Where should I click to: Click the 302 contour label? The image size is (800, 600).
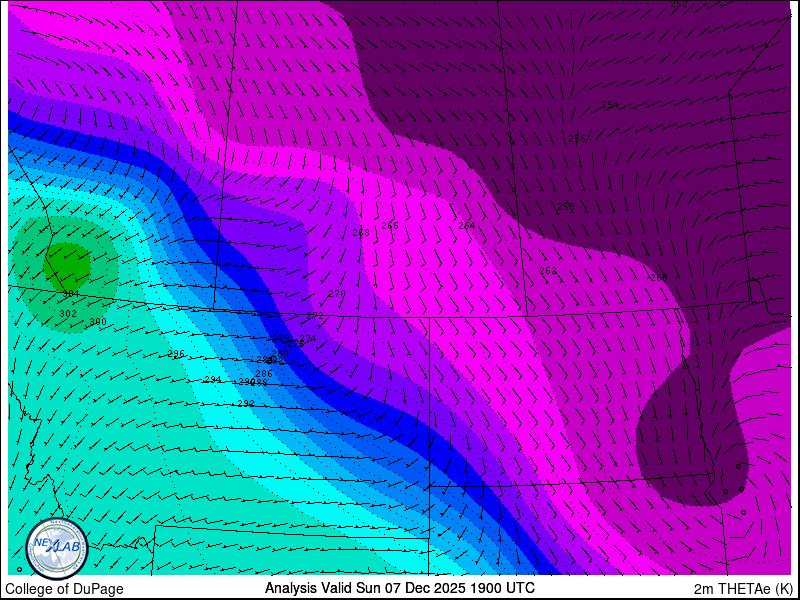tap(68, 313)
